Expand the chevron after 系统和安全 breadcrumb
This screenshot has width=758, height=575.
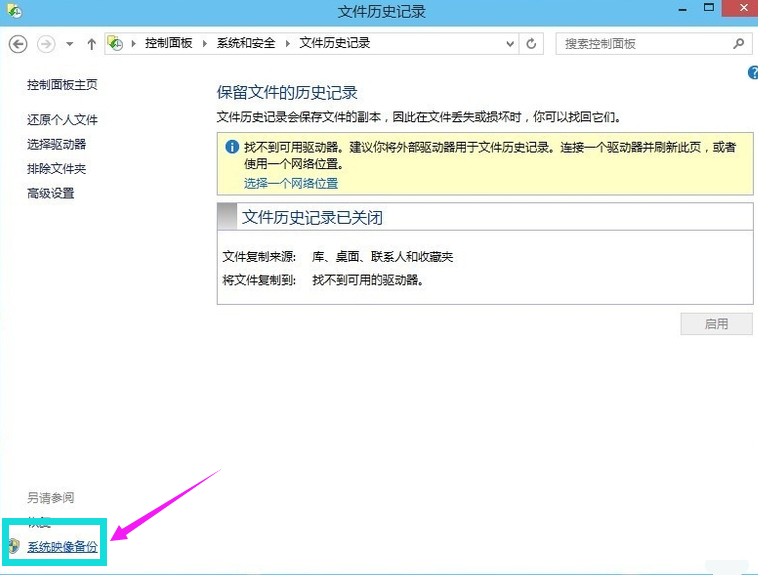click(289, 44)
